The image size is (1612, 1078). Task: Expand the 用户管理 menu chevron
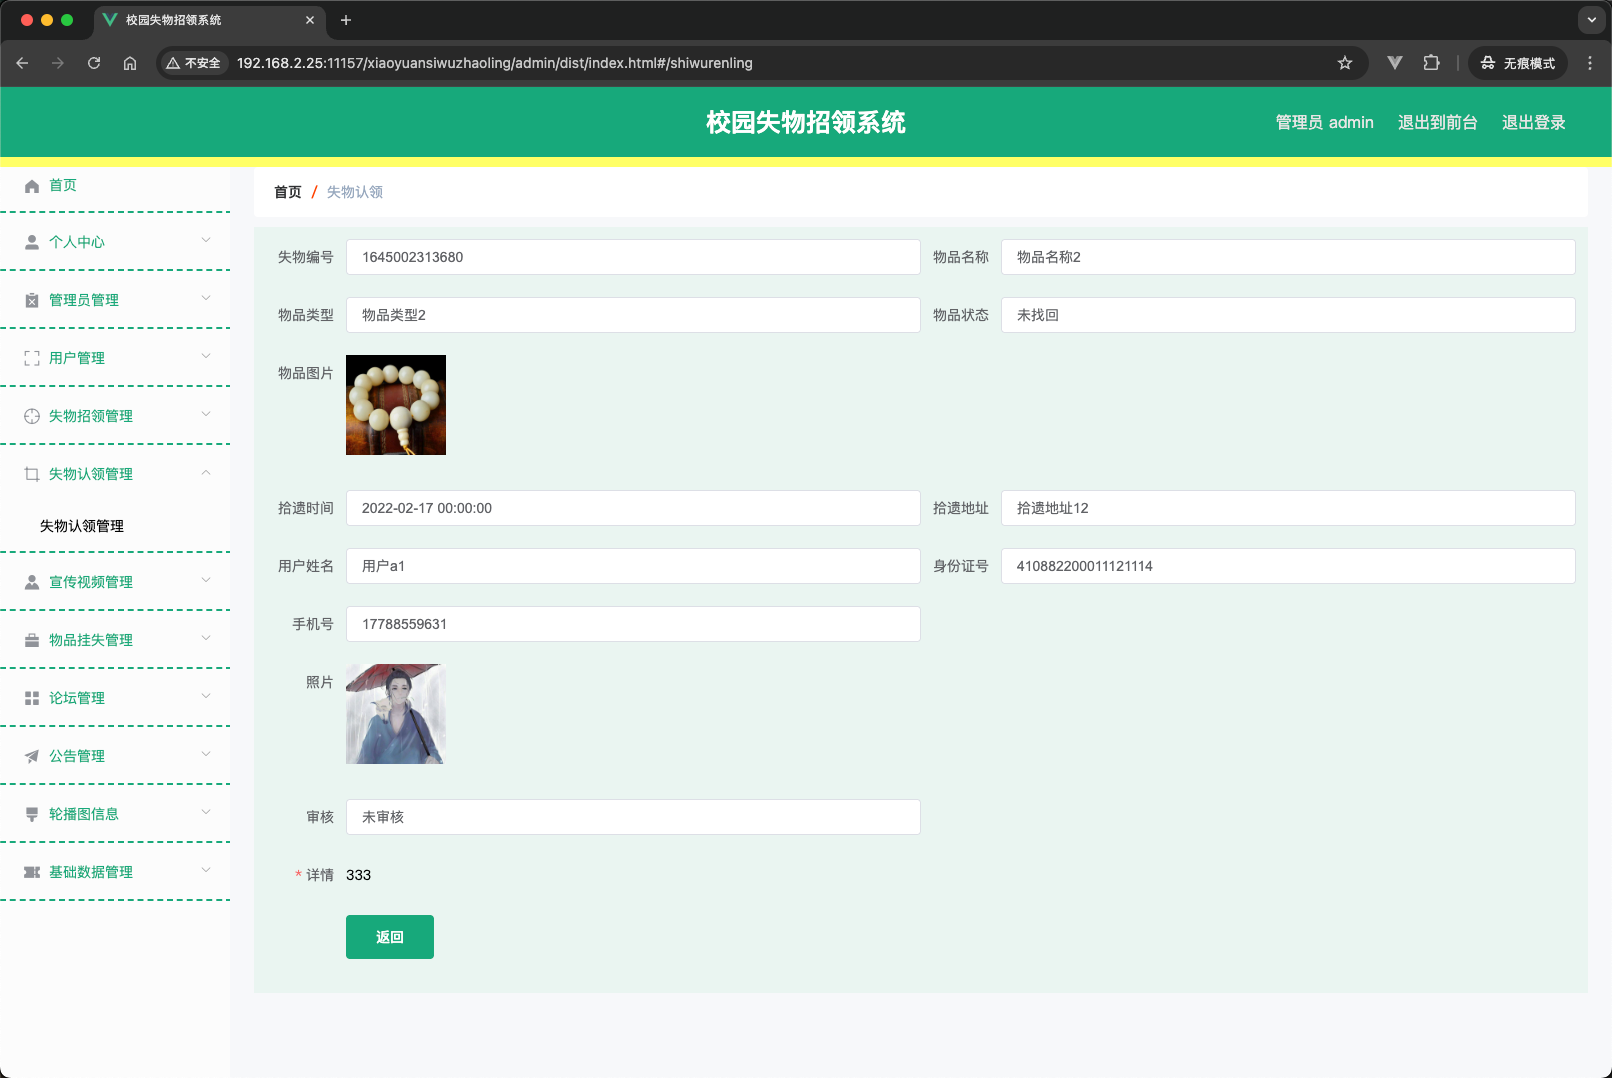(206, 356)
